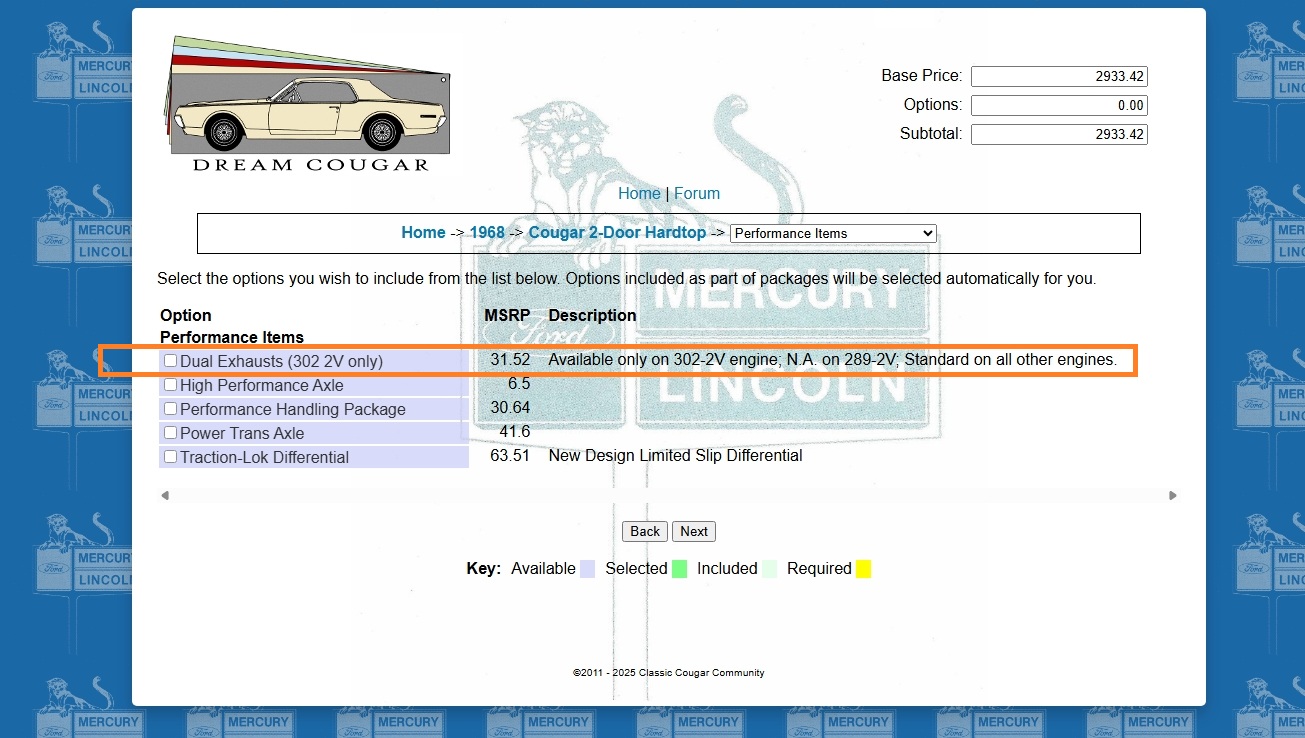Click the green Selected key swatch
This screenshot has width=1305, height=738.
[x=680, y=569]
